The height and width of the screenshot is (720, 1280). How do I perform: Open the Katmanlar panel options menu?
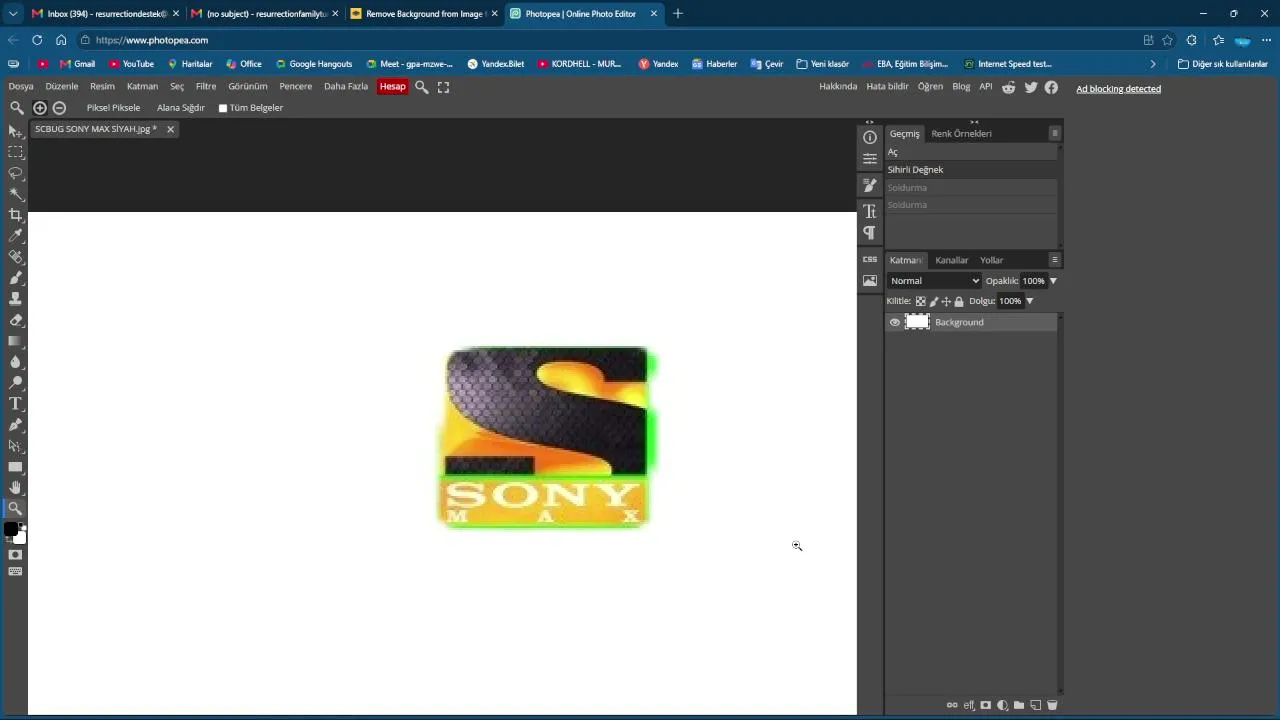coord(1054,260)
